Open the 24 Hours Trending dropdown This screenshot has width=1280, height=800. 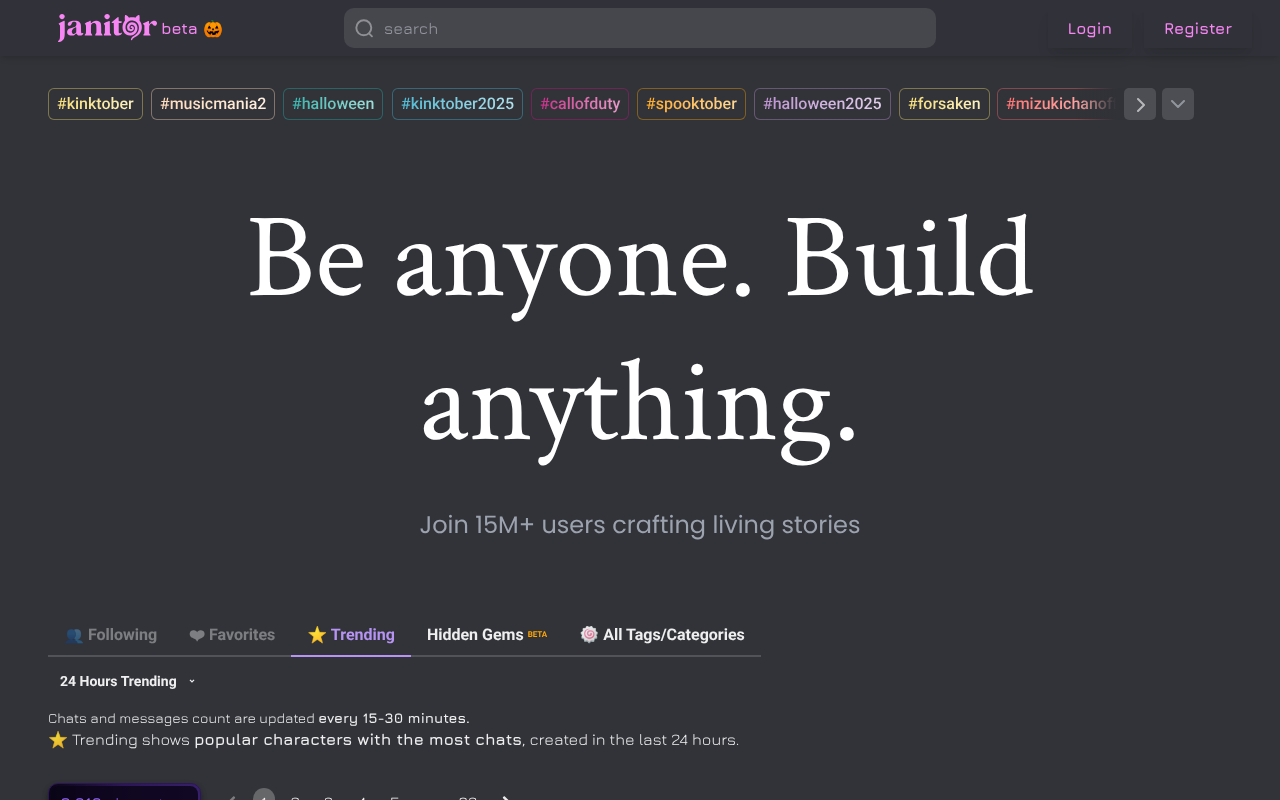coord(127,681)
